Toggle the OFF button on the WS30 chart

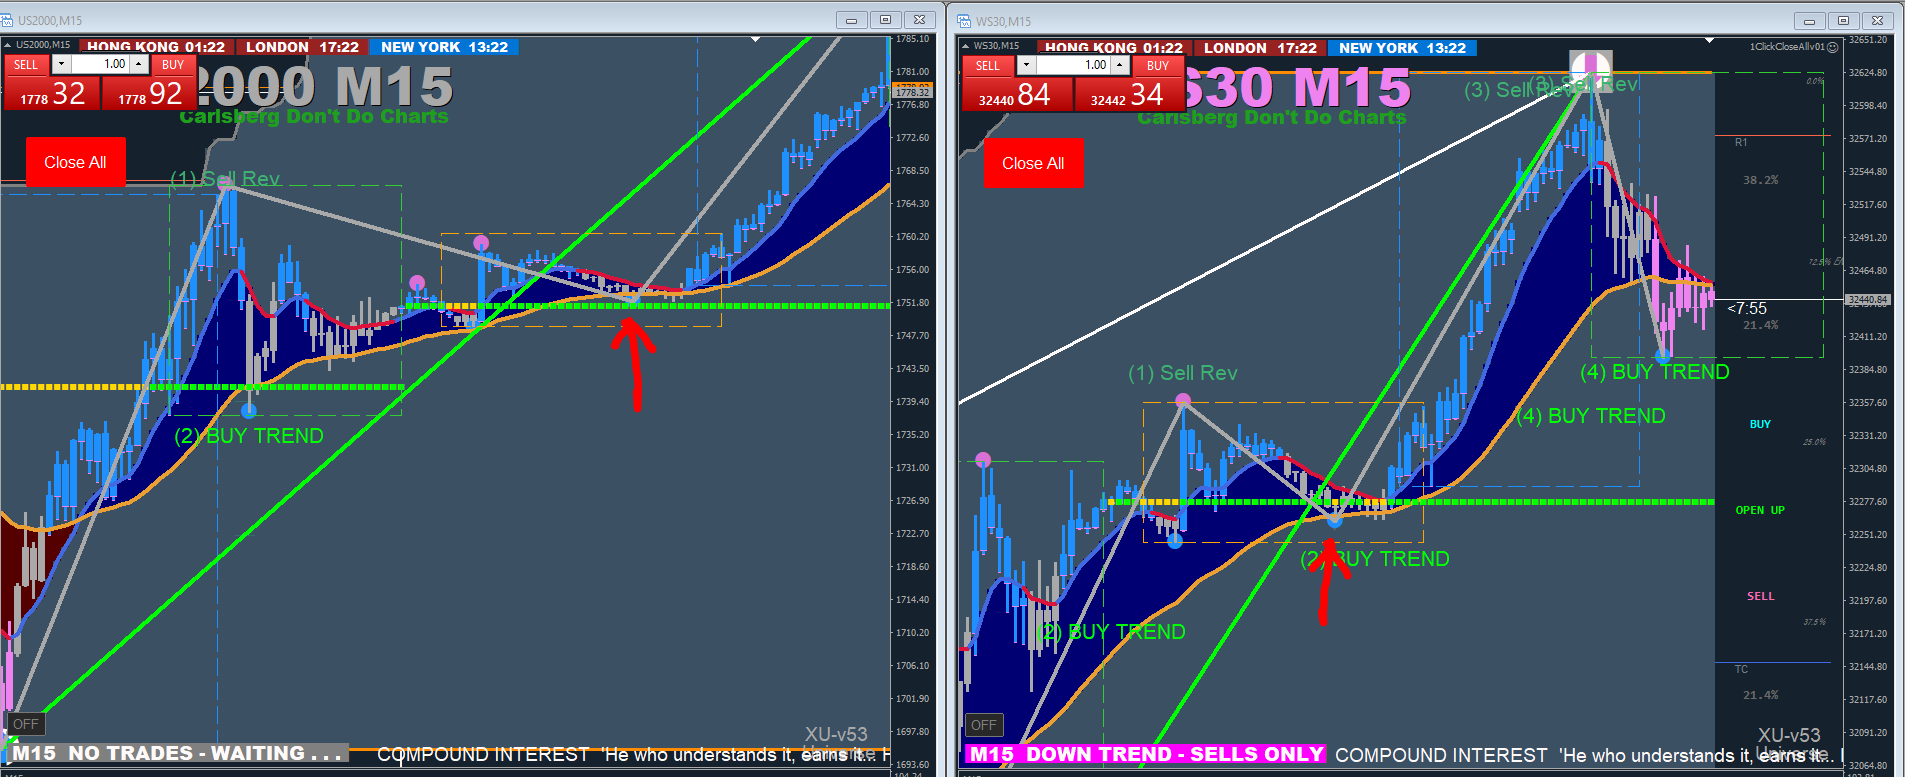(x=984, y=725)
